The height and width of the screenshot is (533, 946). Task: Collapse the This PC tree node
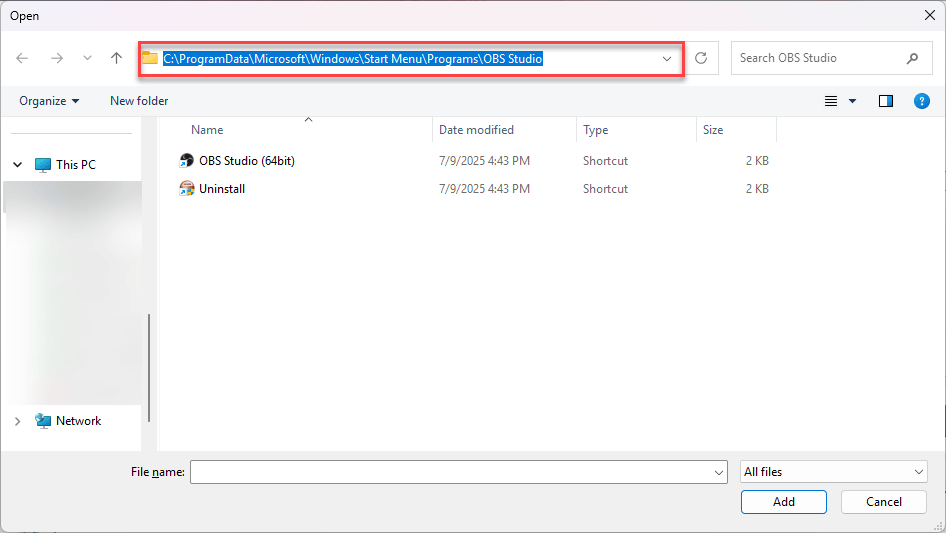coord(17,164)
